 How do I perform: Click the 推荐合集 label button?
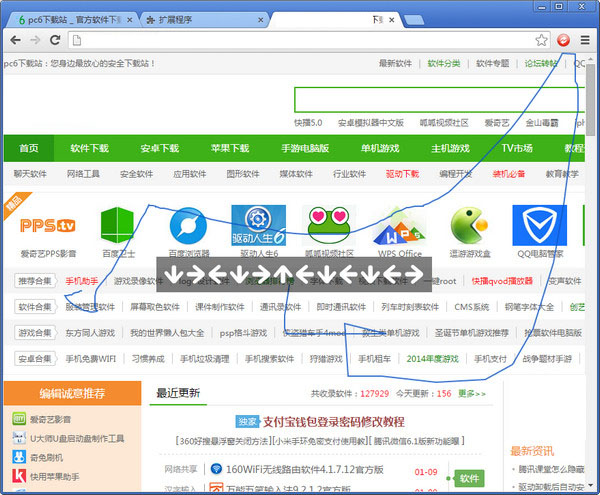35,281
